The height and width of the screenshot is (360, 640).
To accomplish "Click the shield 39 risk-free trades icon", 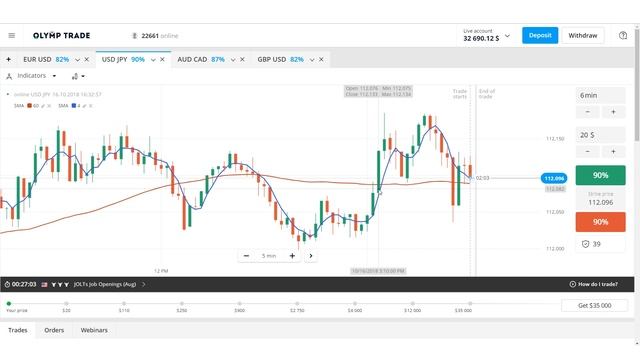I will (x=585, y=244).
